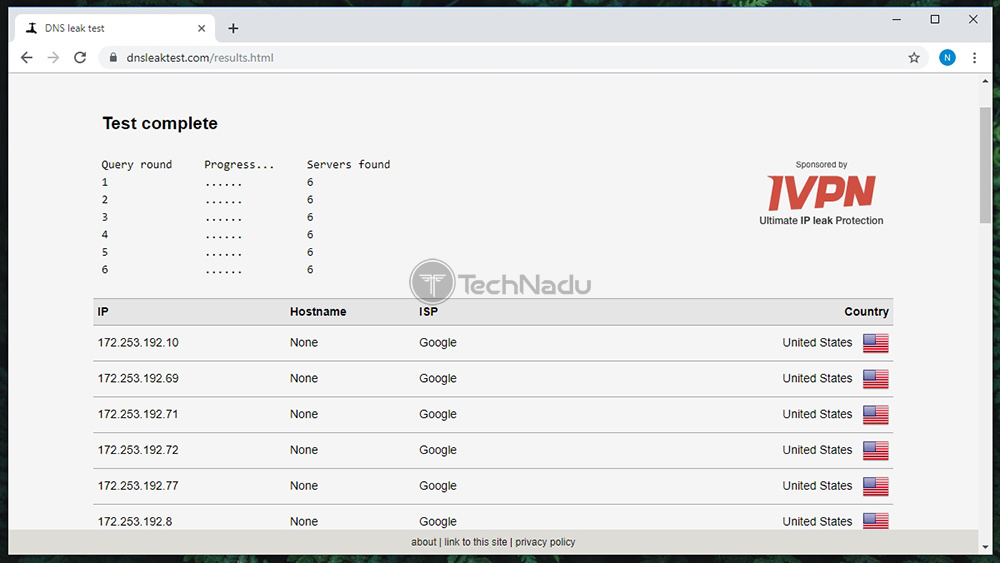The height and width of the screenshot is (563, 1000).
Task: Bookmark this page with the star icon
Action: 914,57
